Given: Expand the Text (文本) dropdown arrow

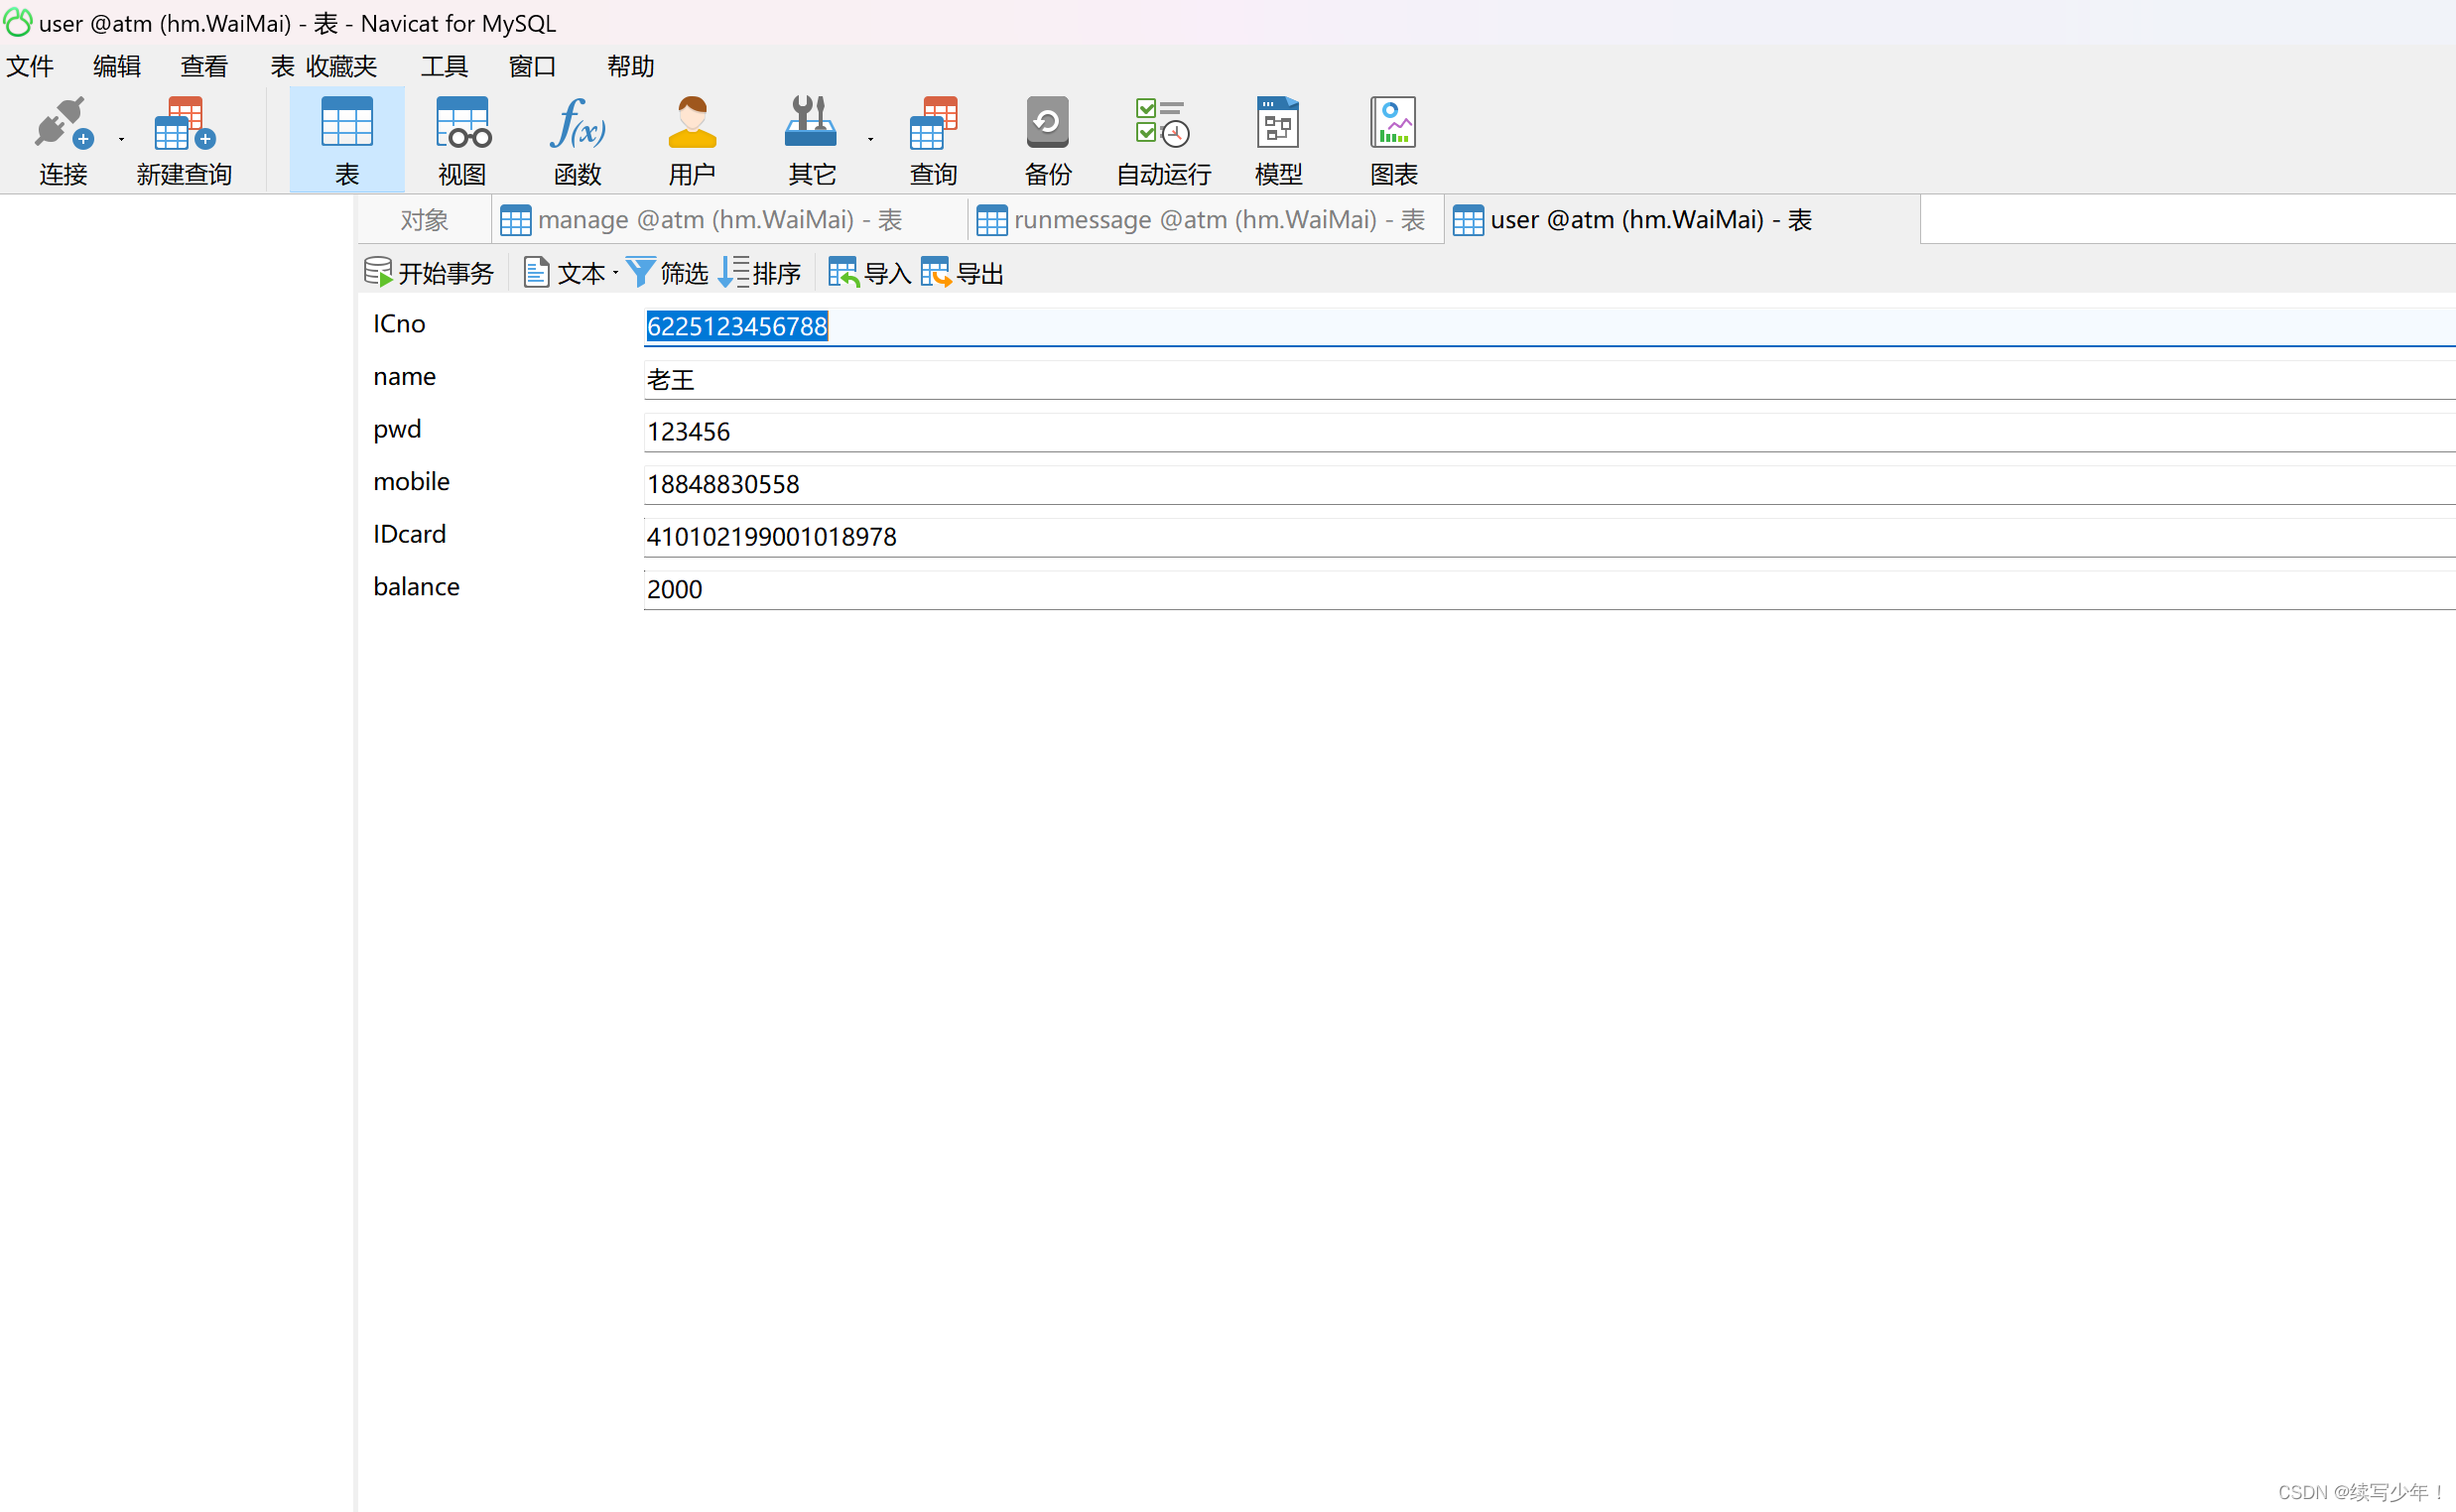Looking at the screenshot, I should 615,272.
